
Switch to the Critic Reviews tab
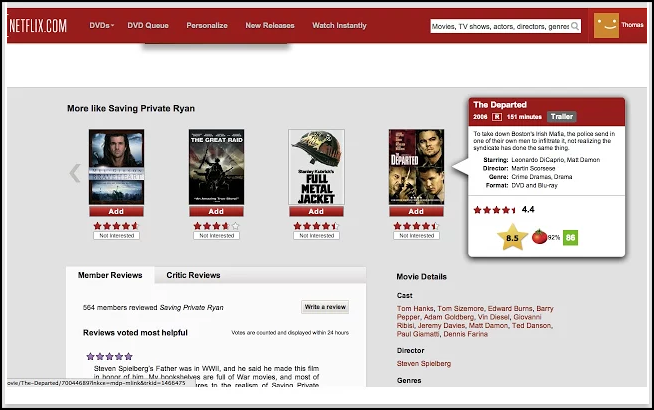click(193, 275)
